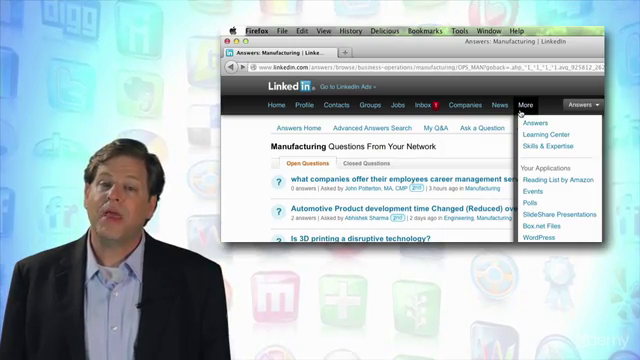Open the Tools menu
Screen dimensions: 640x360
[x=460, y=31]
